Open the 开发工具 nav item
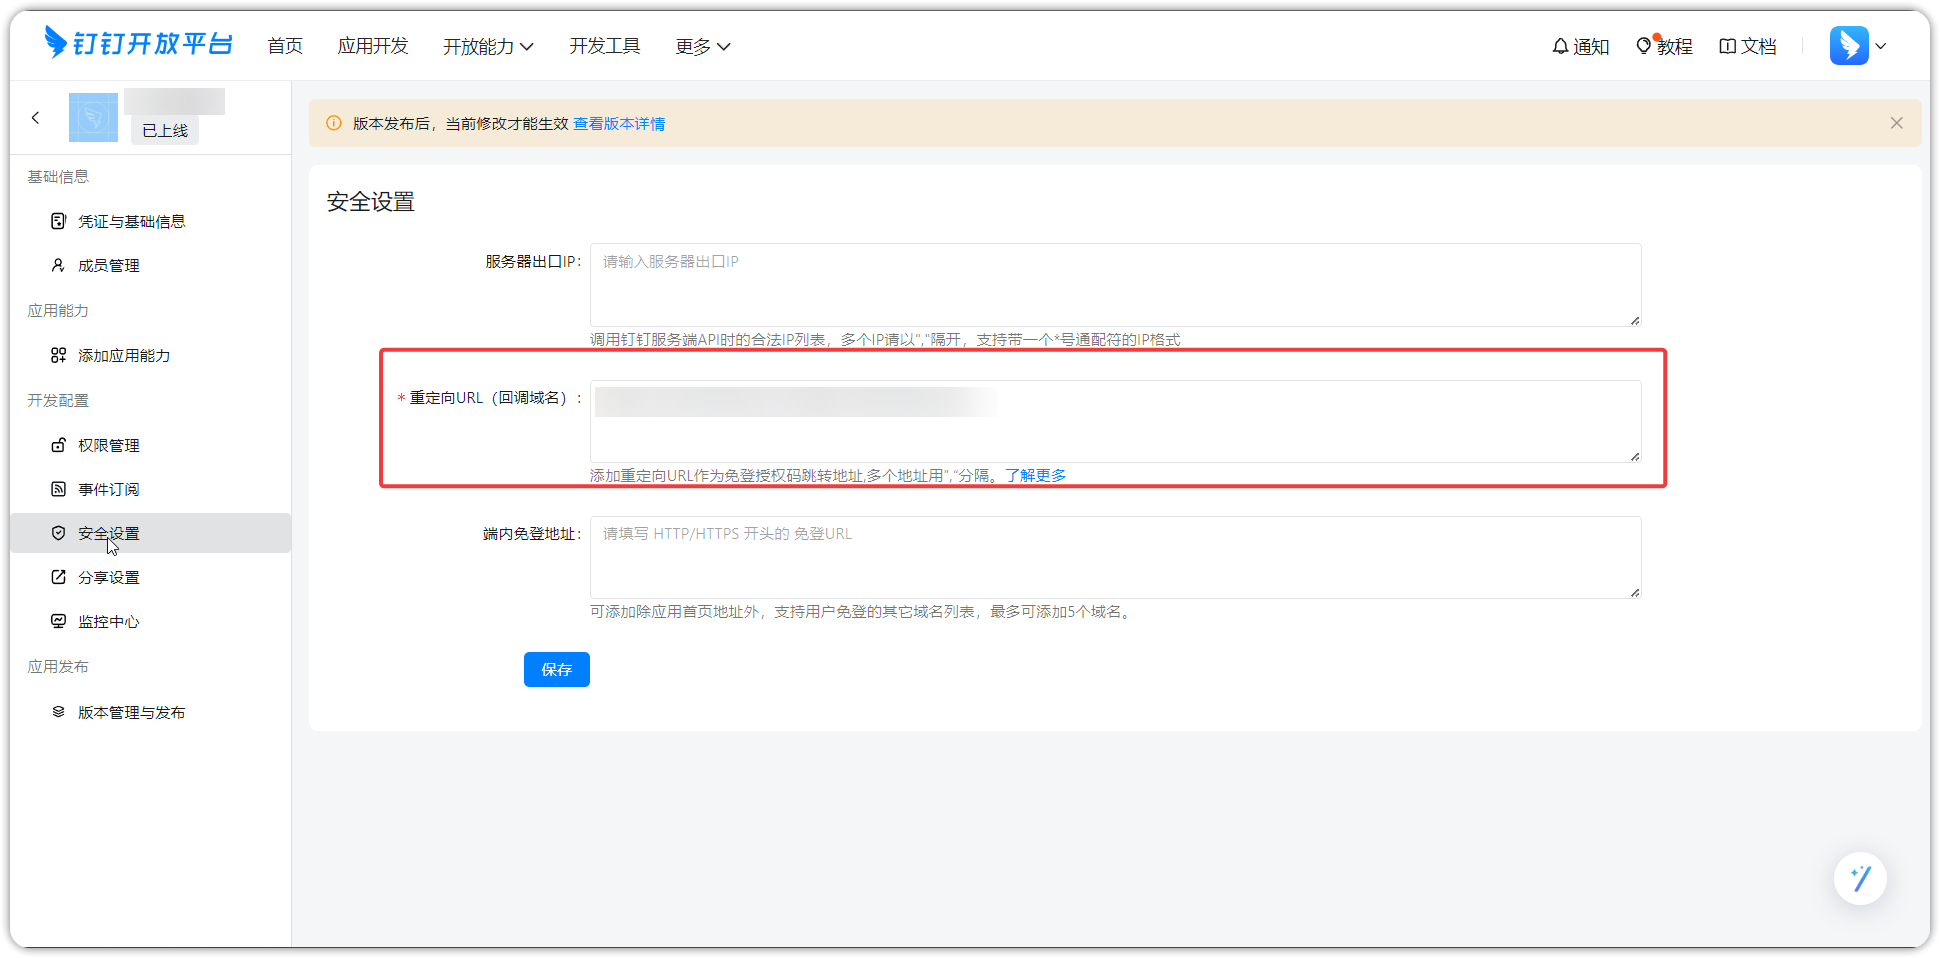1940x958 pixels. click(x=605, y=46)
